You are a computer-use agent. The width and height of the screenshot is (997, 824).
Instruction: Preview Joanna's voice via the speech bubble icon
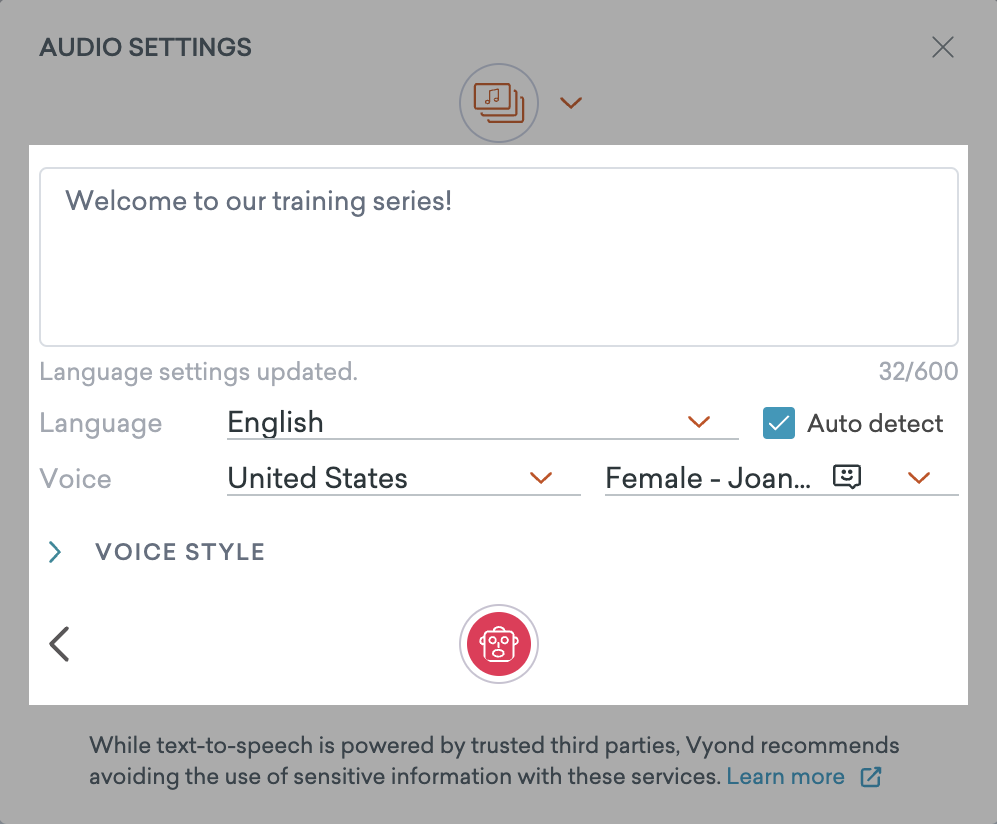[847, 477]
